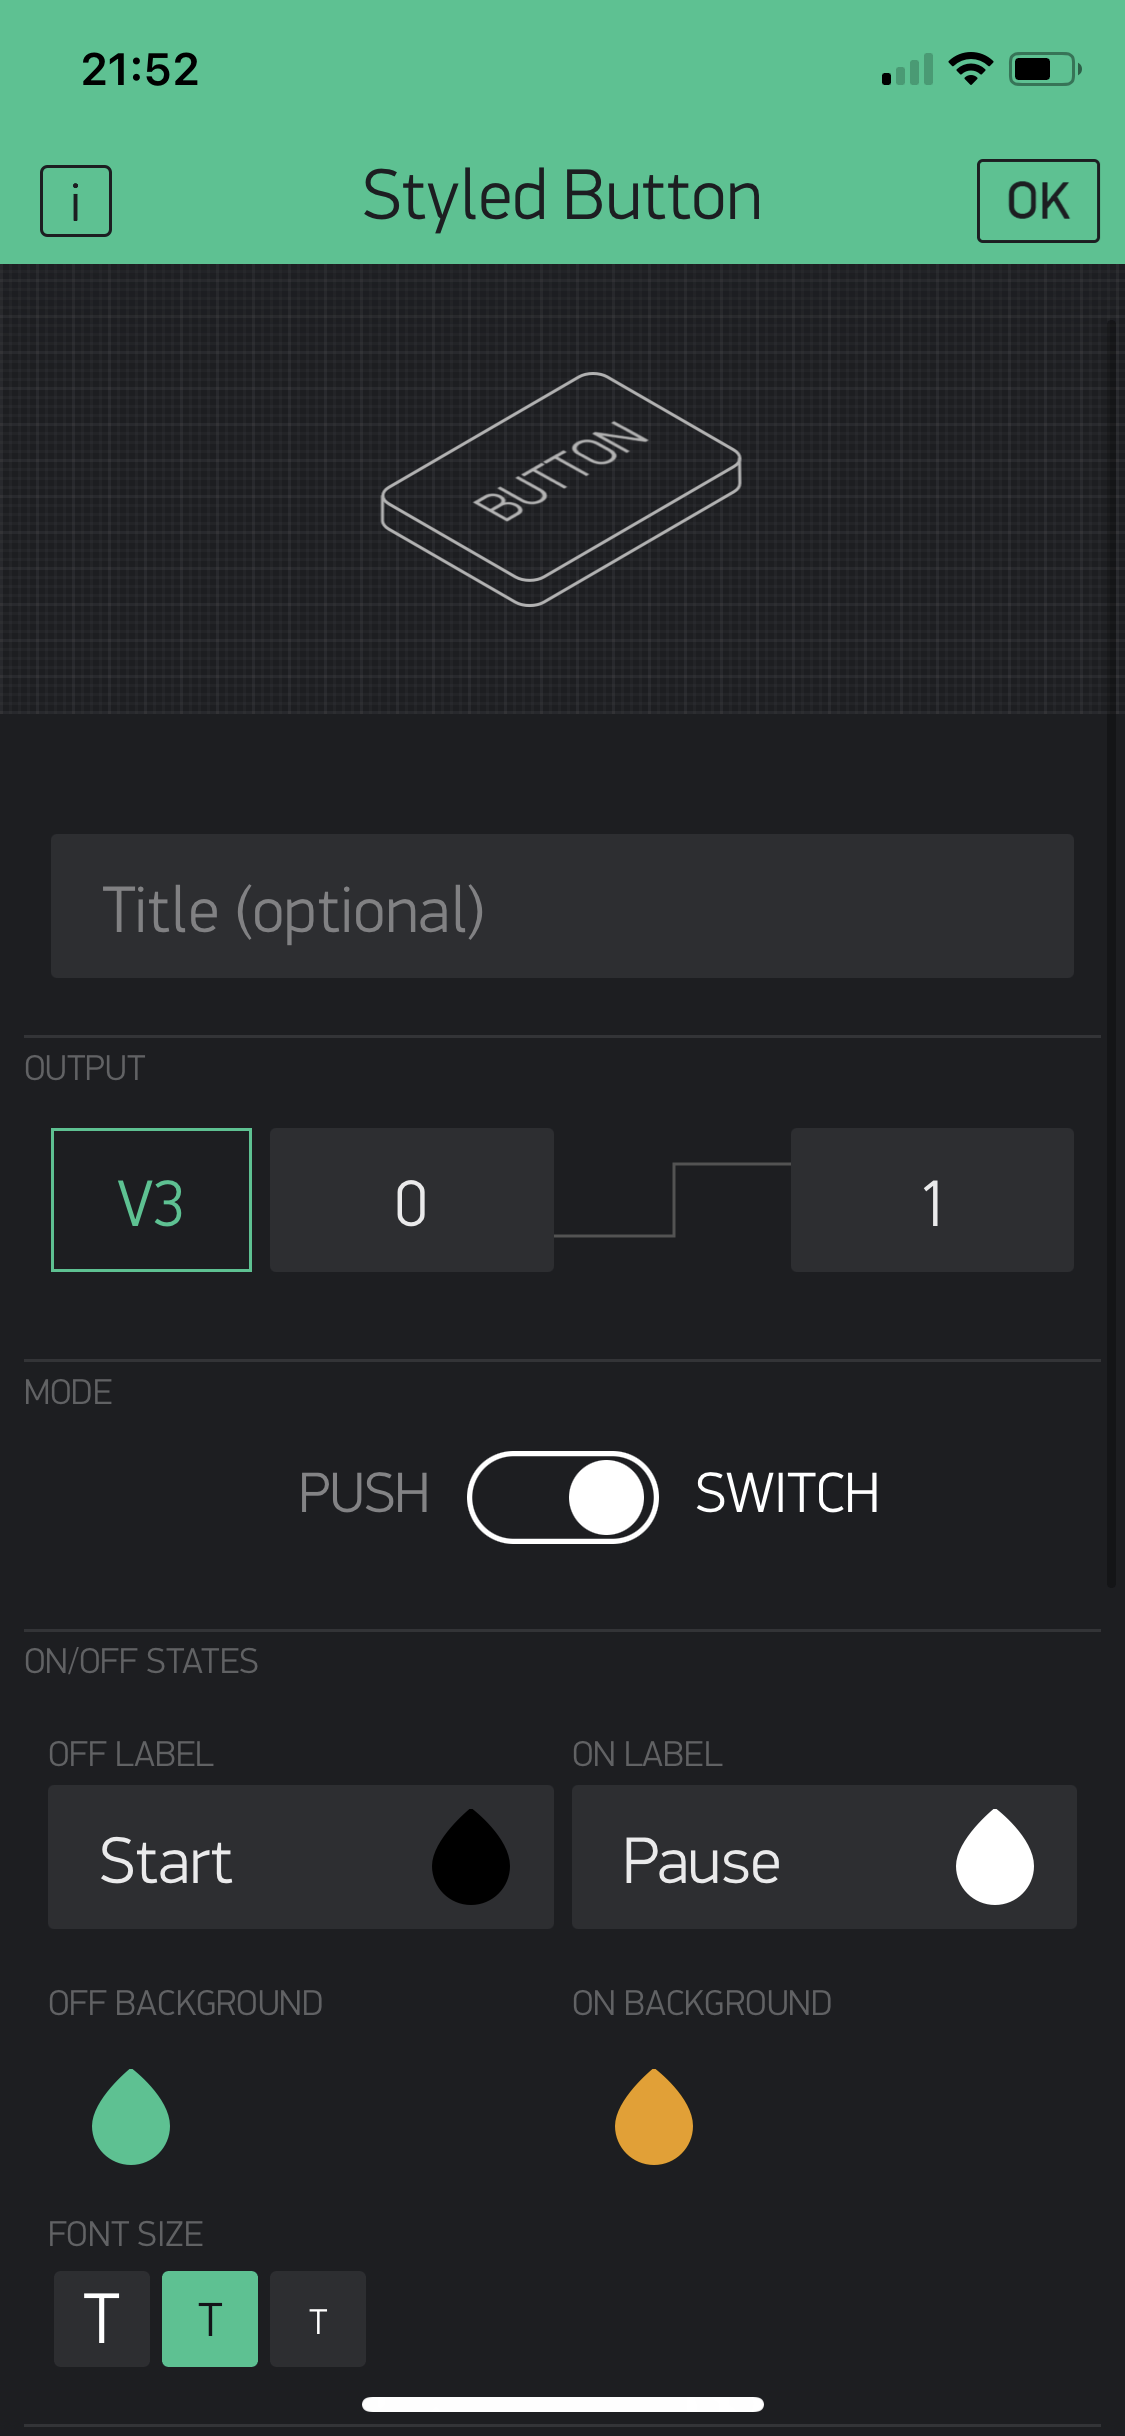1125x2436 pixels.
Task: Tap the info icon in header
Action: click(76, 201)
